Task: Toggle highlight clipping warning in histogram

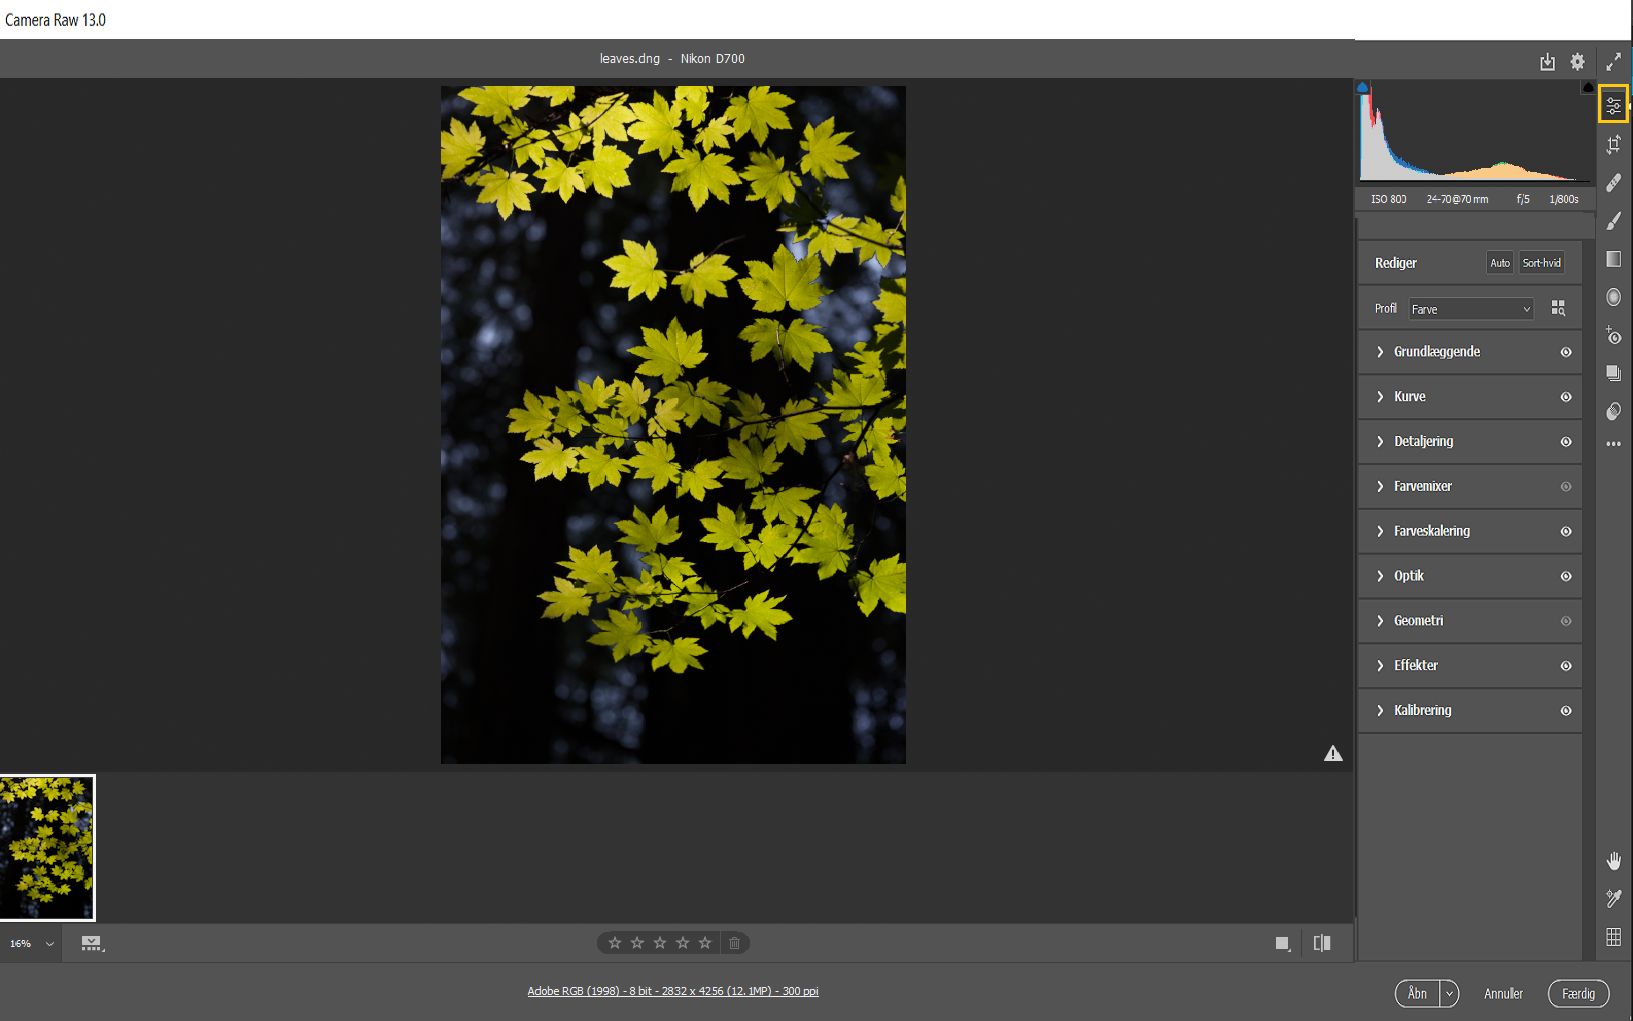Action: (x=1588, y=88)
